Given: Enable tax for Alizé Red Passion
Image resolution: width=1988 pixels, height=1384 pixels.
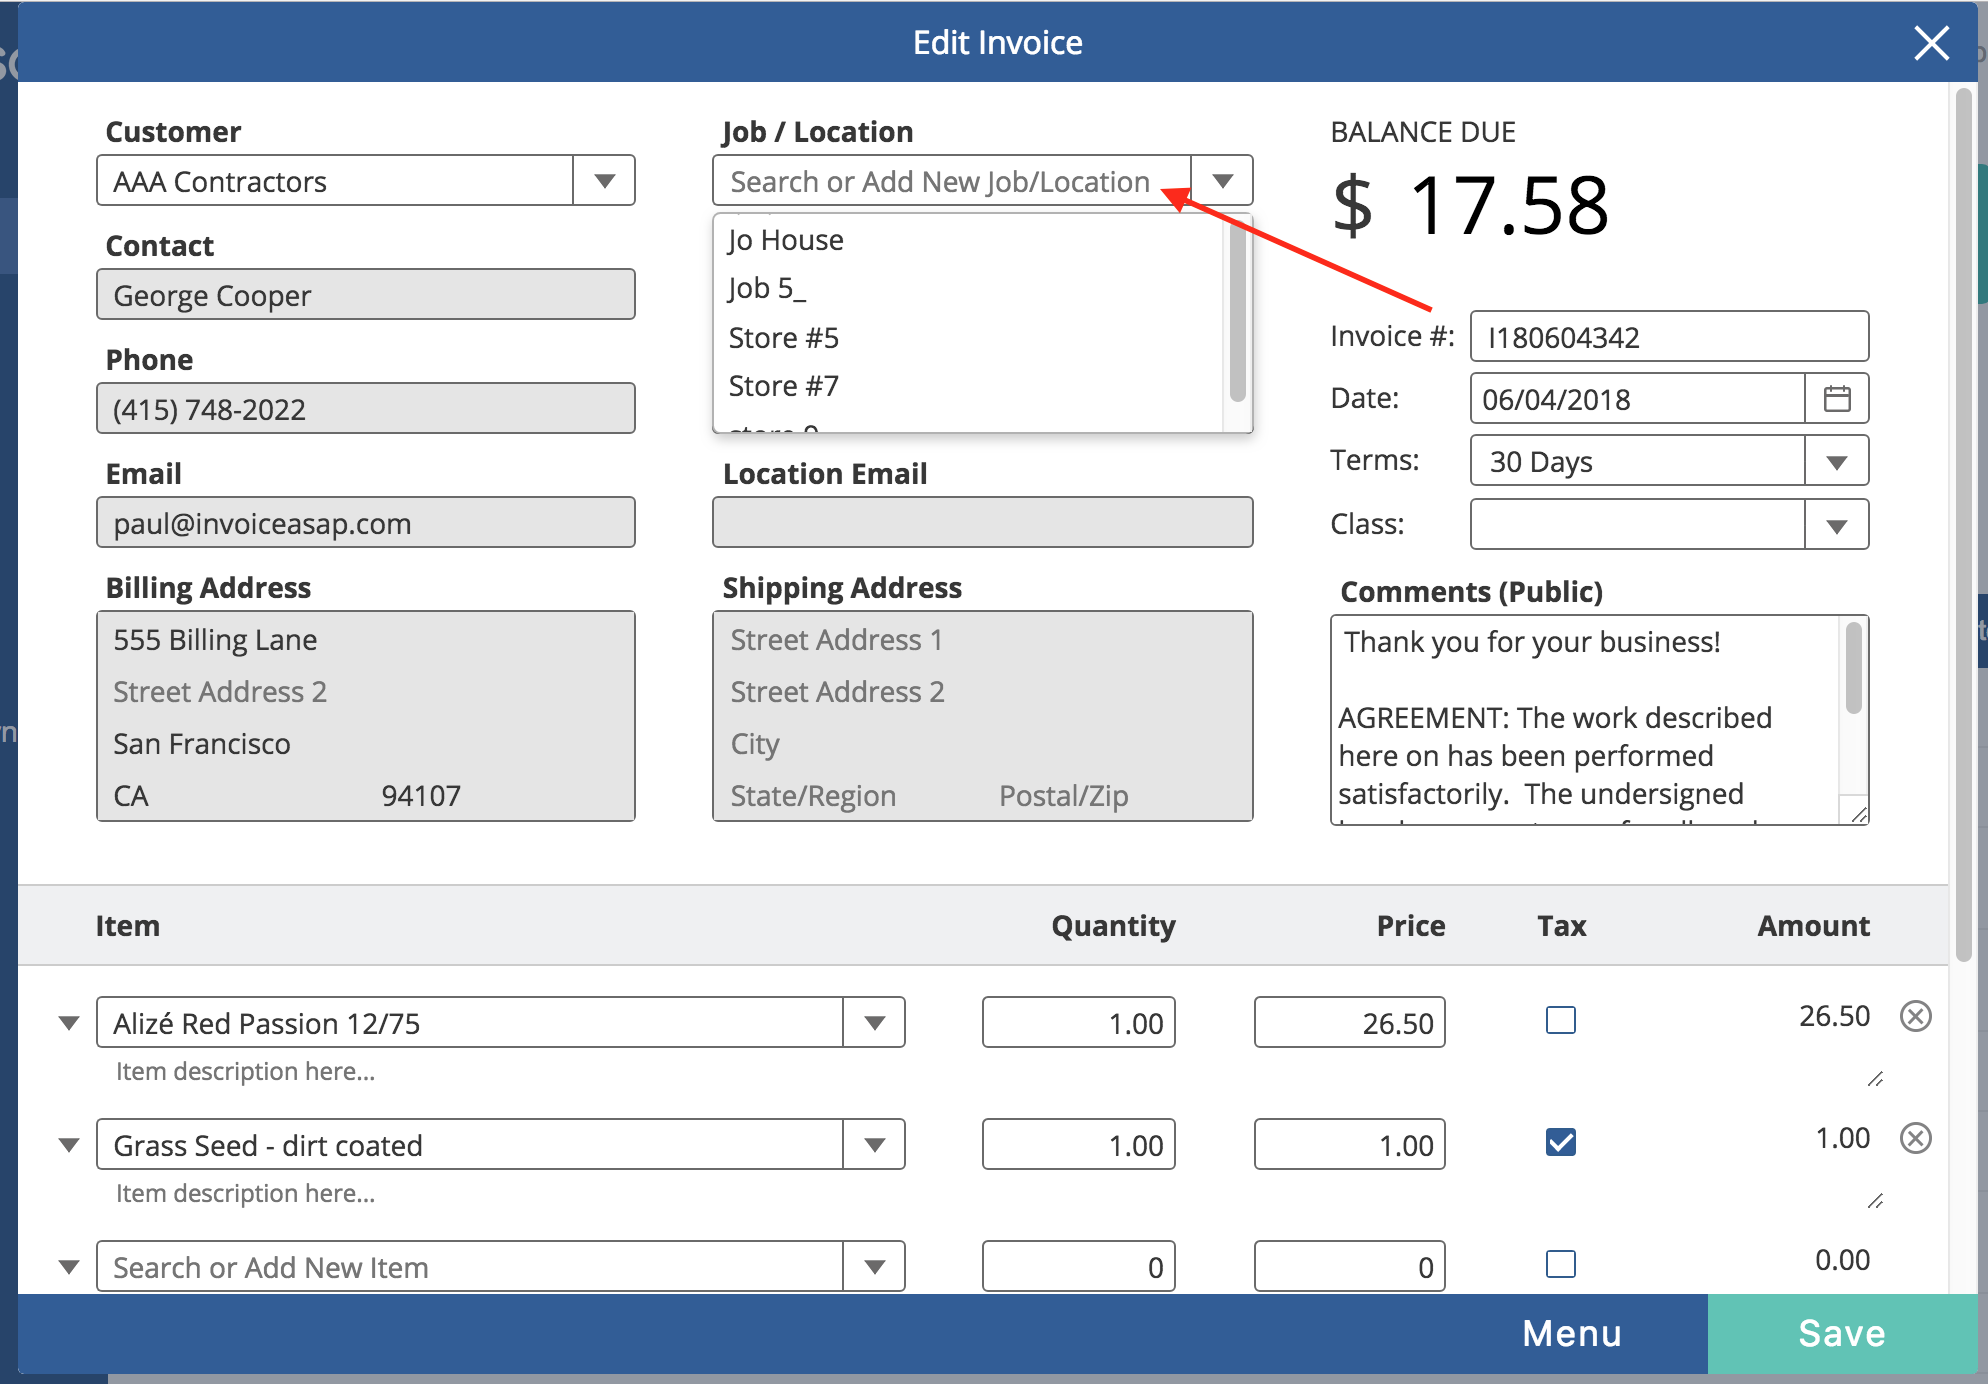Looking at the screenshot, I should (x=1560, y=1020).
